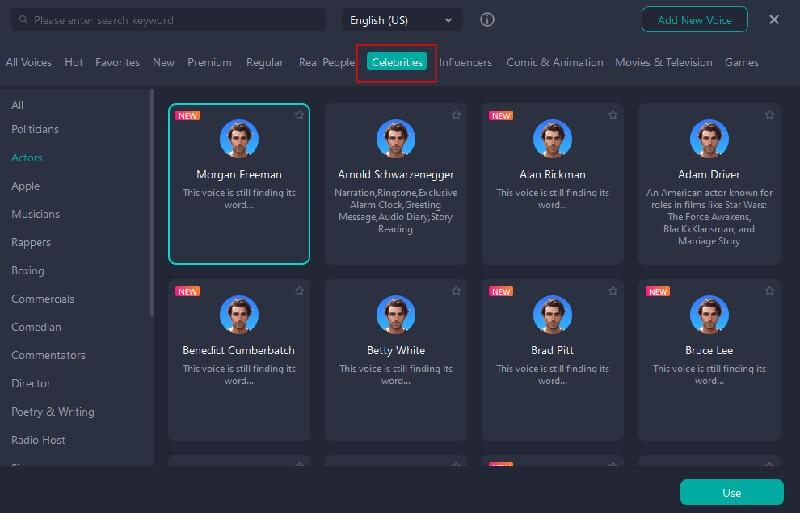Click the Add New Voice button
800x513 pixels.
click(694, 20)
